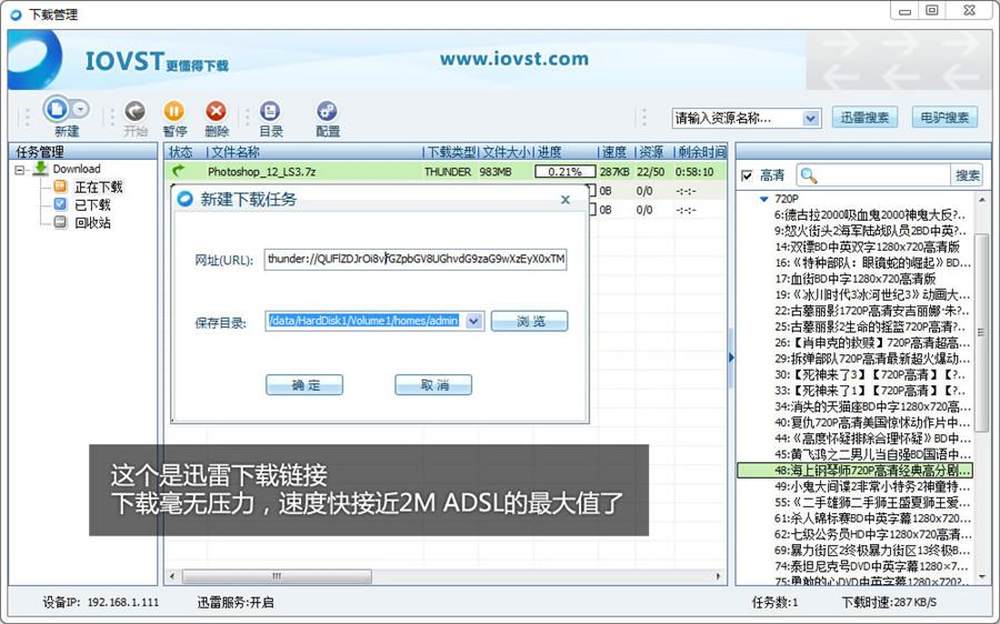This screenshot has height=624, width=1000.
Task: Select 61:杀人锦标赛BD中英字幕 entry
Action: pos(872,518)
